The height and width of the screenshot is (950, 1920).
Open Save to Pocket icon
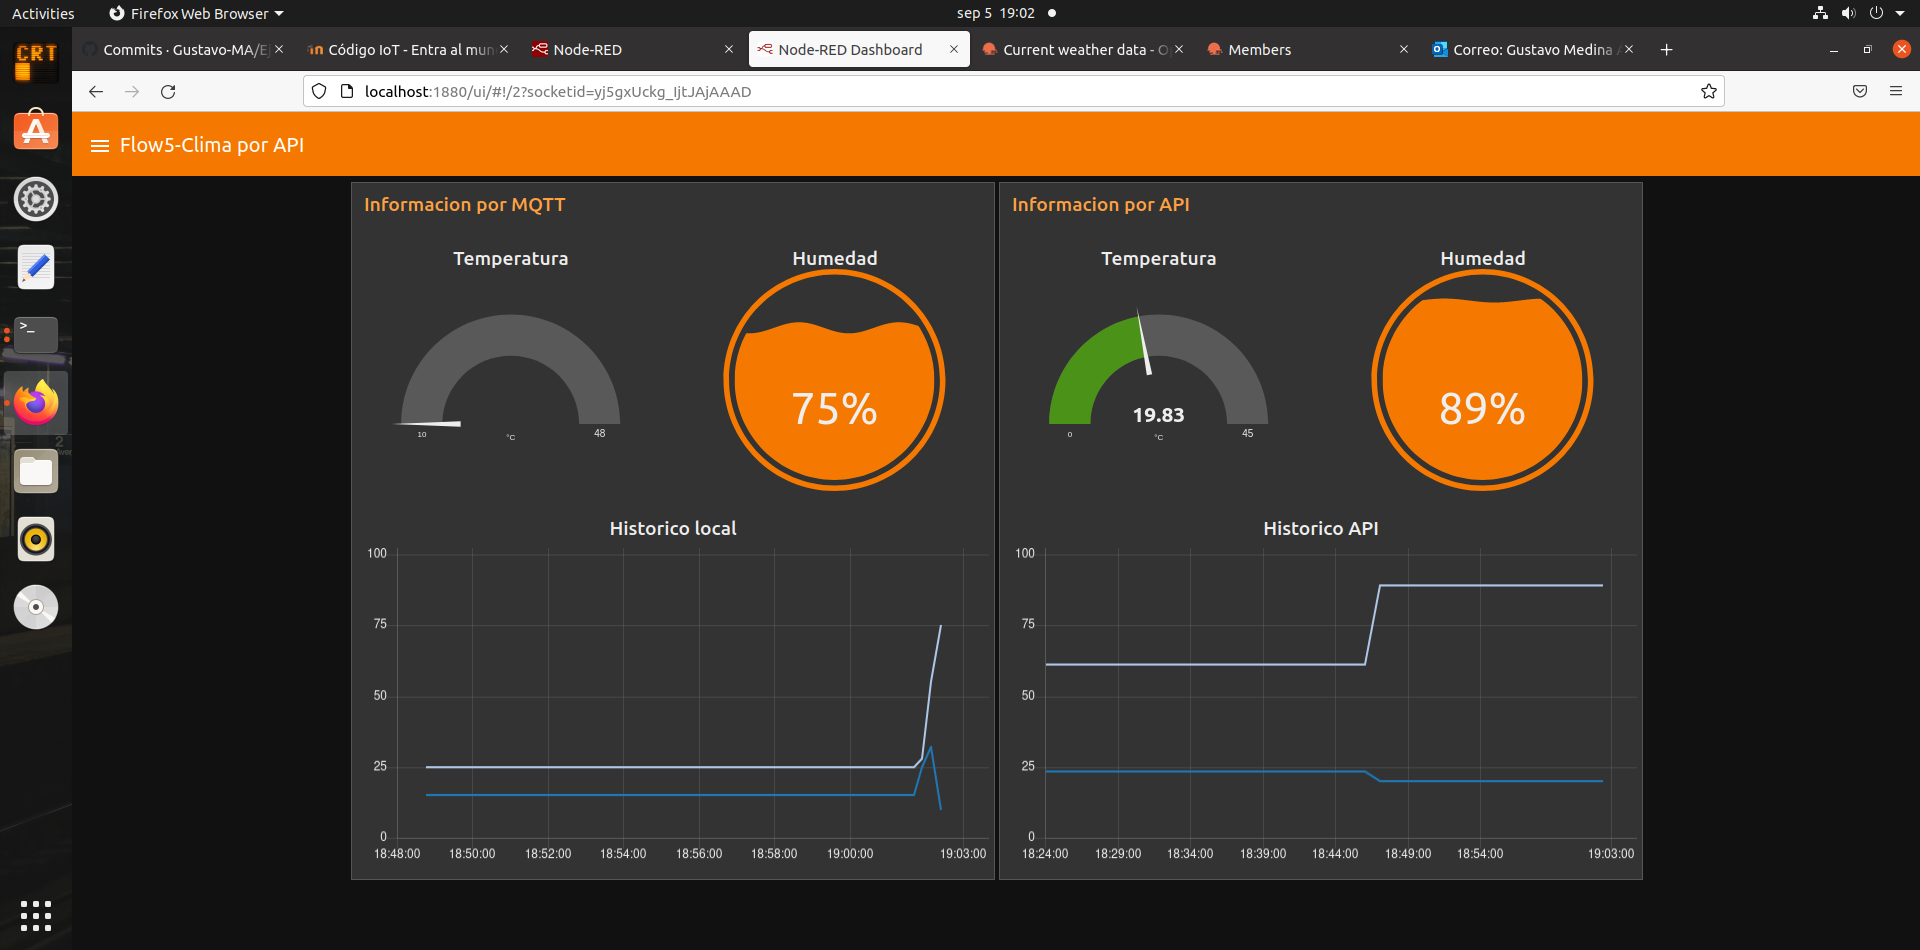coord(1860,92)
